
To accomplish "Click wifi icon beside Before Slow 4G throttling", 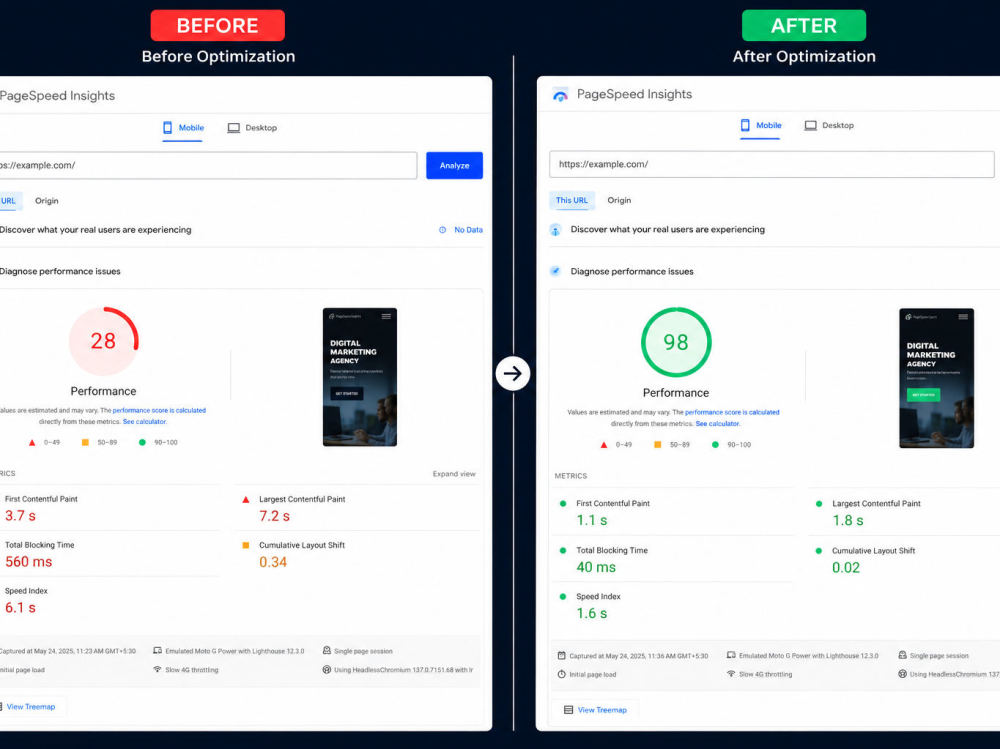I will pyautogui.click(x=157, y=669).
